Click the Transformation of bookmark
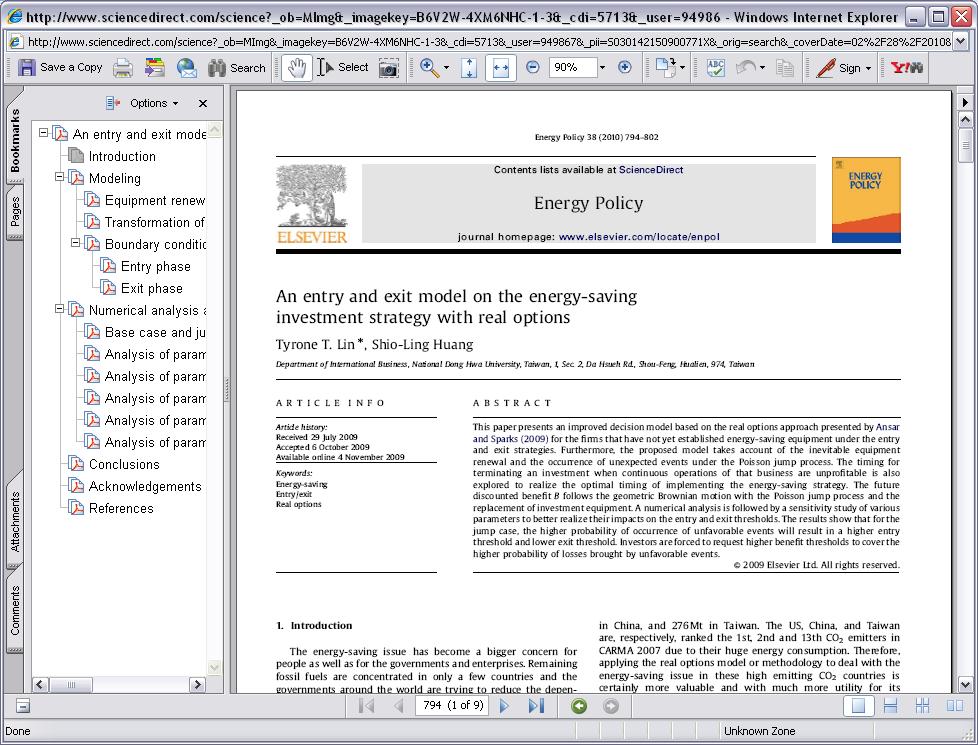This screenshot has height=745, width=978. (155, 222)
